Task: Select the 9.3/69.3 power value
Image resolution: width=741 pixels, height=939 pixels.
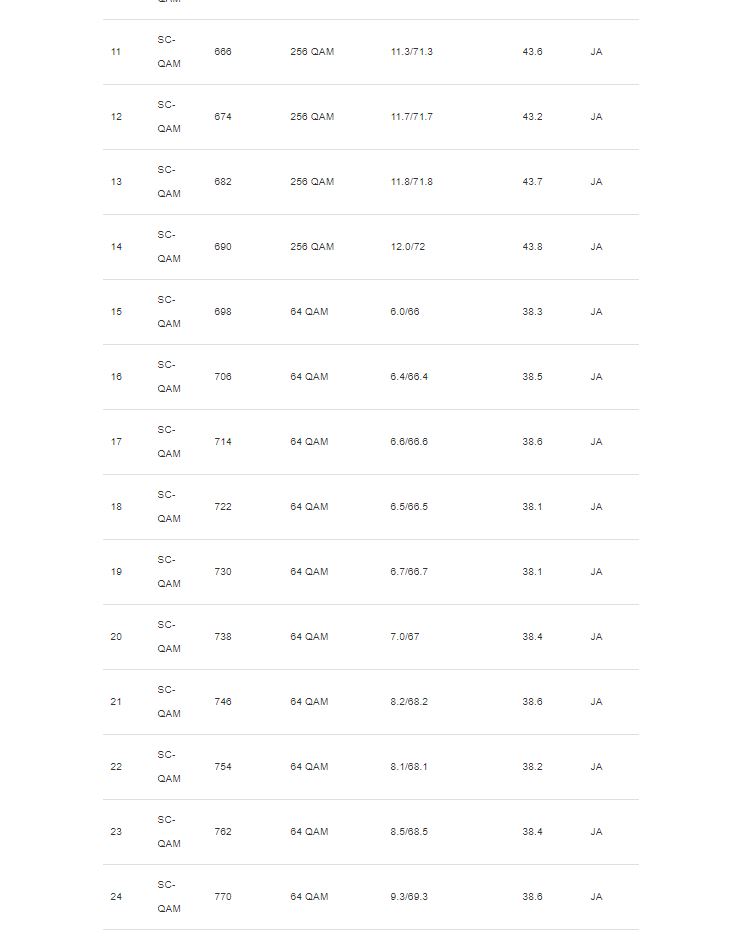Action: coord(409,897)
